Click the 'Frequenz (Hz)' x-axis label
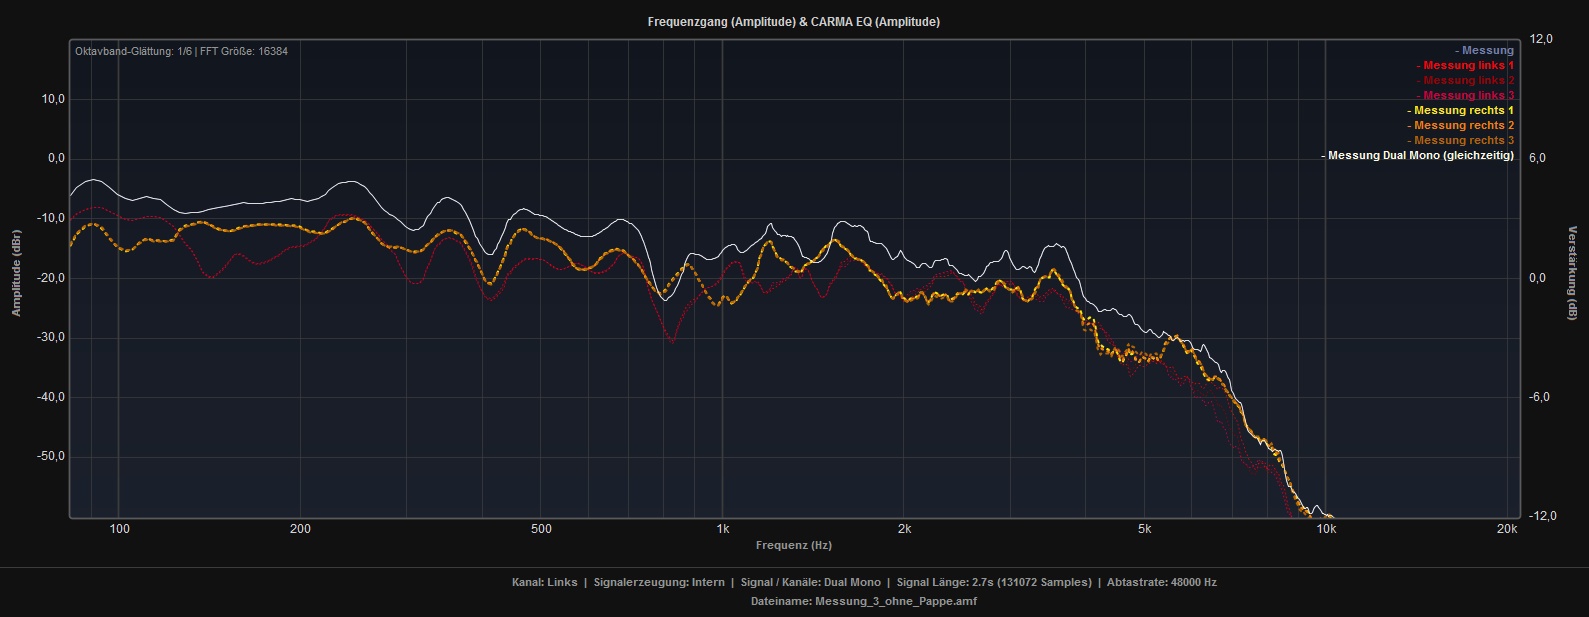 click(x=793, y=546)
